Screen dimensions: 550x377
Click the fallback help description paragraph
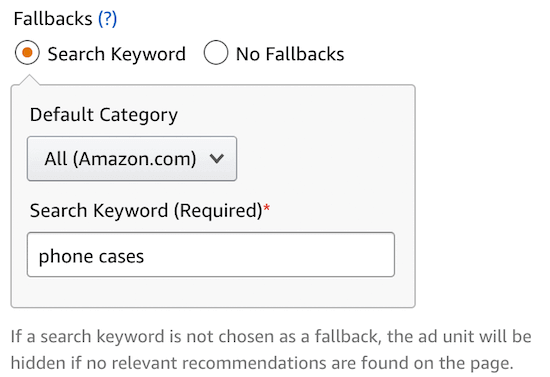[x=271, y=350]
